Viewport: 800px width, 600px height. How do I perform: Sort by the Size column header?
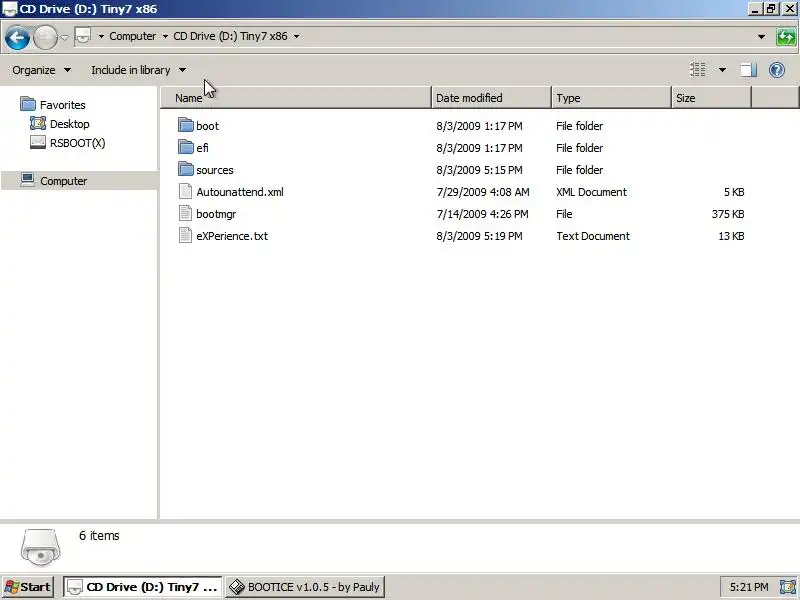[711, 97]
